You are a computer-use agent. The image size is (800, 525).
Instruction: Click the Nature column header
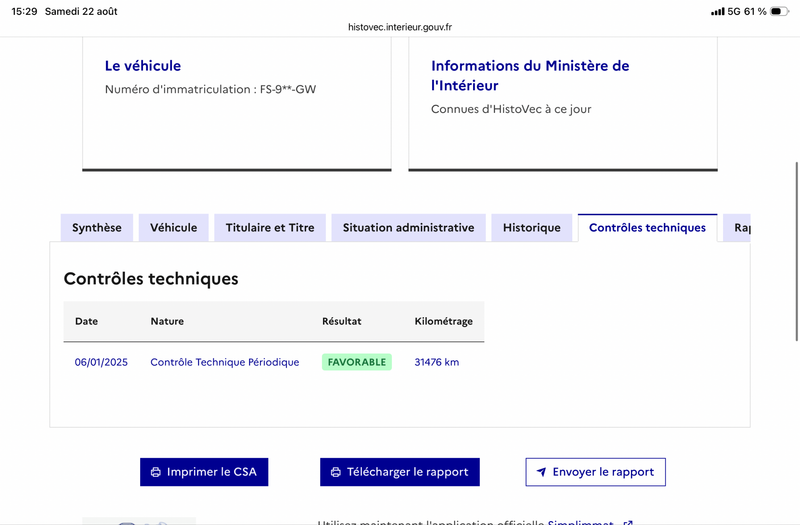[167, 321]
